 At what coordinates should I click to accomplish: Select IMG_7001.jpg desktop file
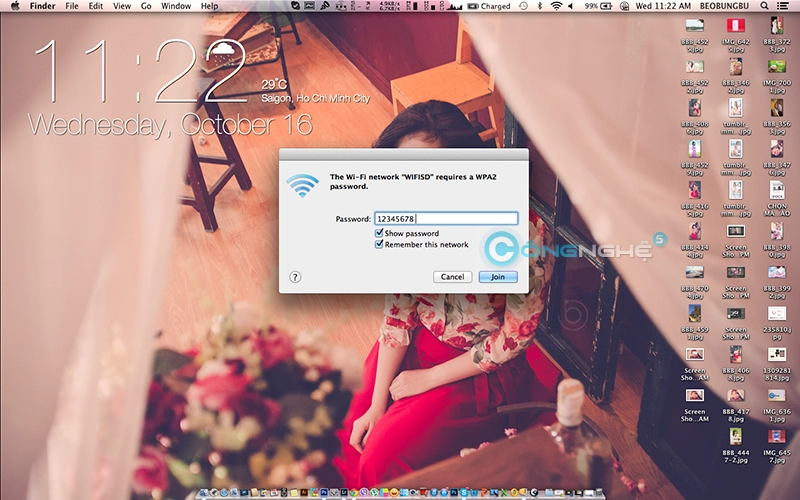(777, 76)
